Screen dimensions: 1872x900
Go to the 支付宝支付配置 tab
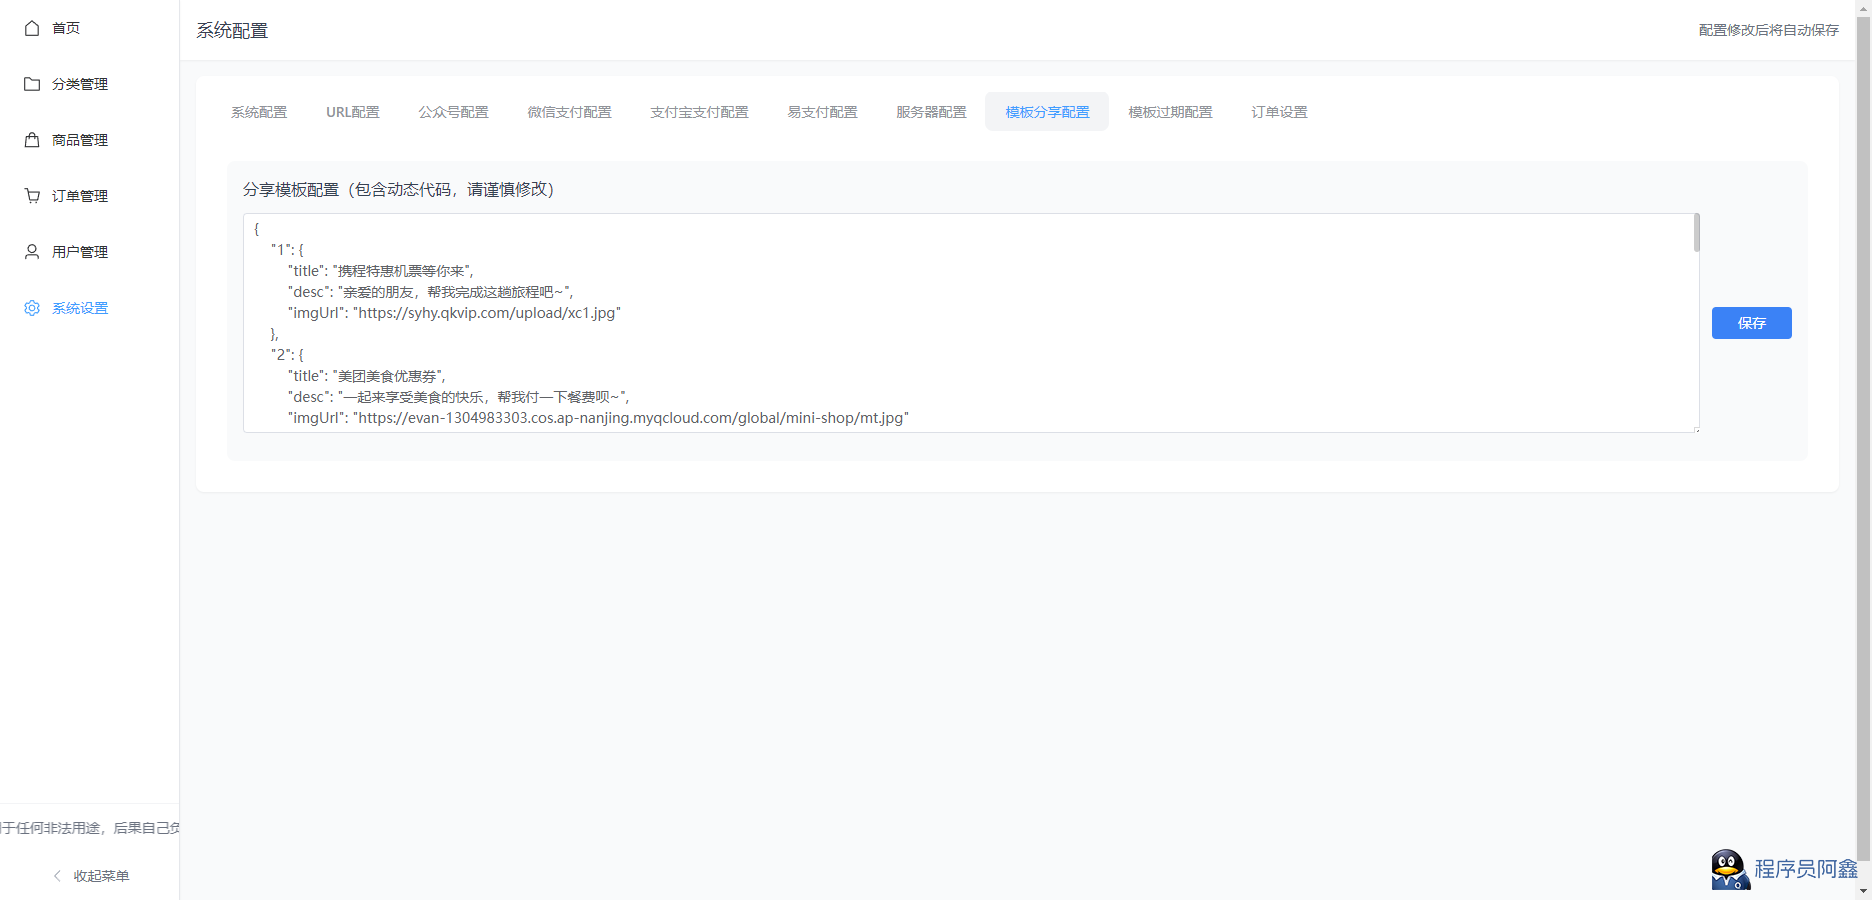699,112
